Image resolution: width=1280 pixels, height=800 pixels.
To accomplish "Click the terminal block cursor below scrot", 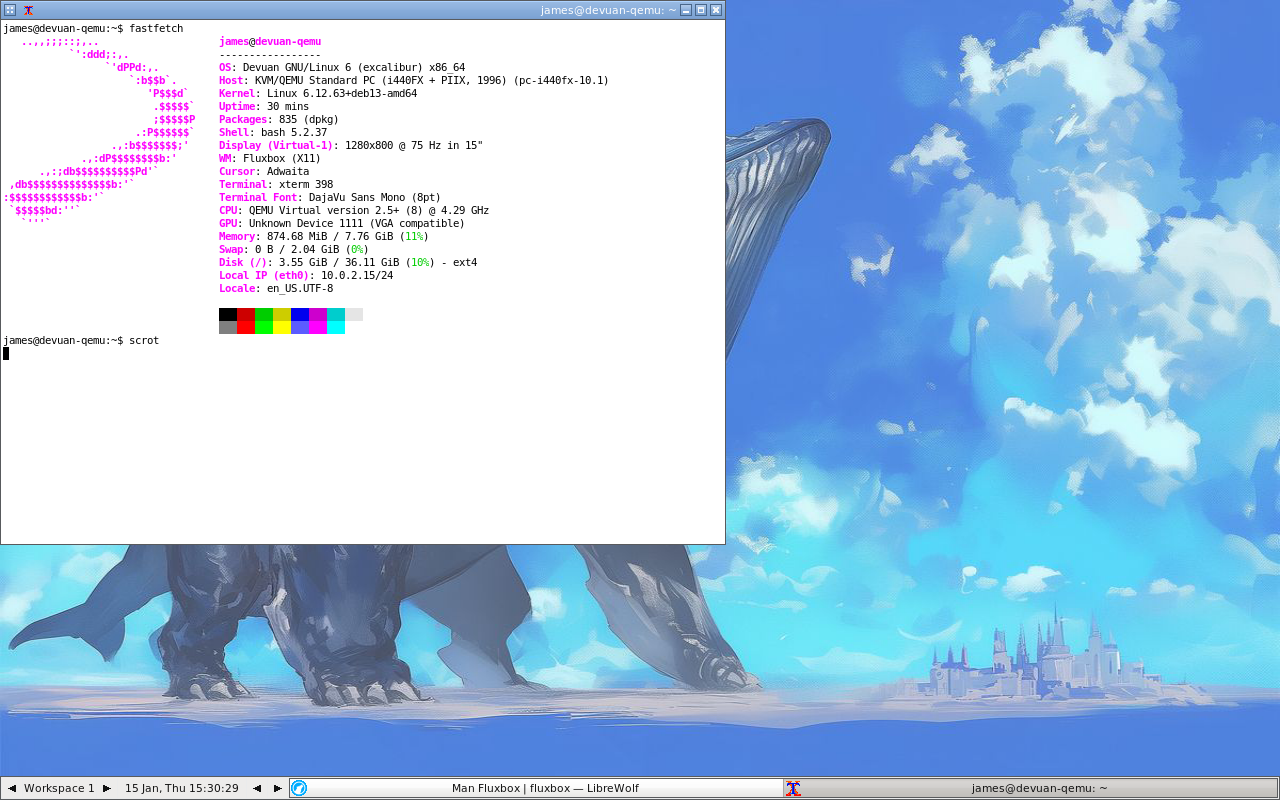I will (6, 353).
